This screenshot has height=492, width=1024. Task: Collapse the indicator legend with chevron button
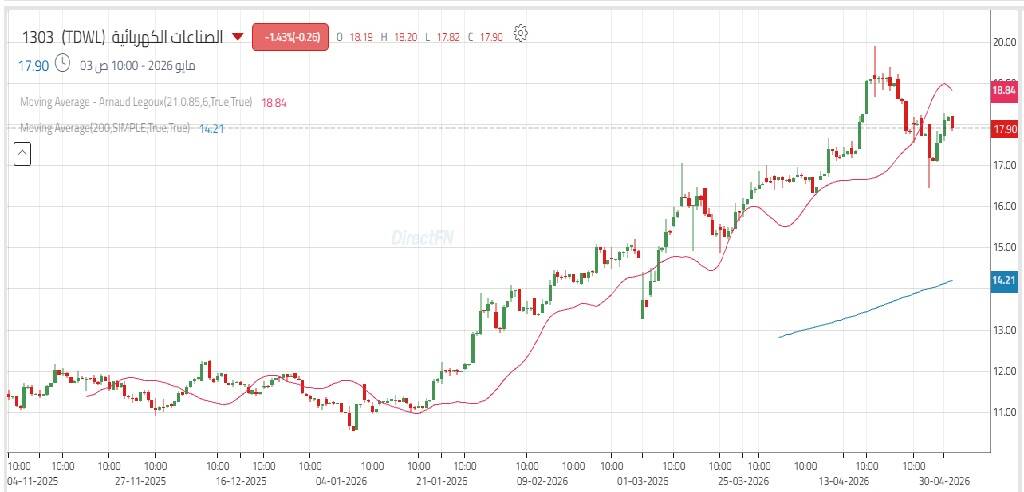pyautogui.click(x=22, y=155)
